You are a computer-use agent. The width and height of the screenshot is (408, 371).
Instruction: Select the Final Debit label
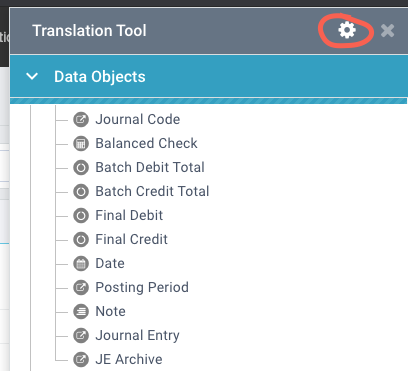(129, 215)
